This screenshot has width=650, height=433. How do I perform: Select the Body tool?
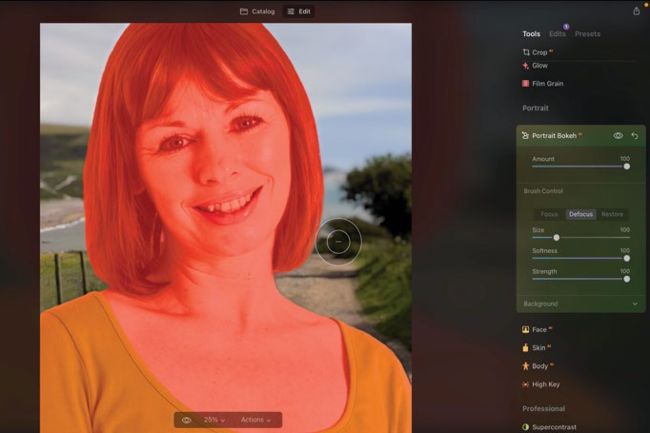(x=526, y=366)
